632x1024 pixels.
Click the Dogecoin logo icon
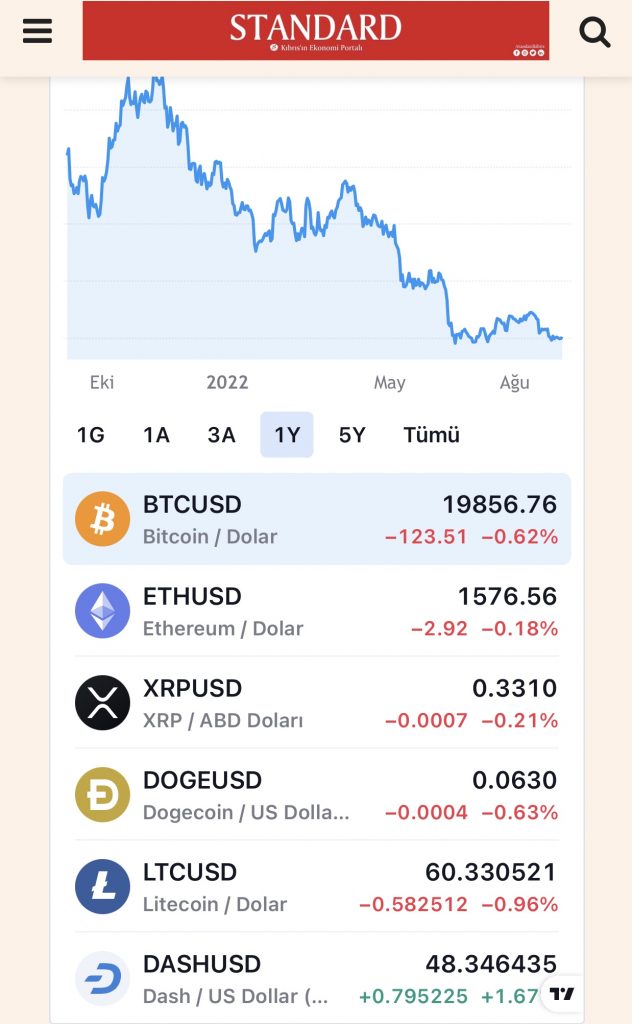tap(103, 795)
